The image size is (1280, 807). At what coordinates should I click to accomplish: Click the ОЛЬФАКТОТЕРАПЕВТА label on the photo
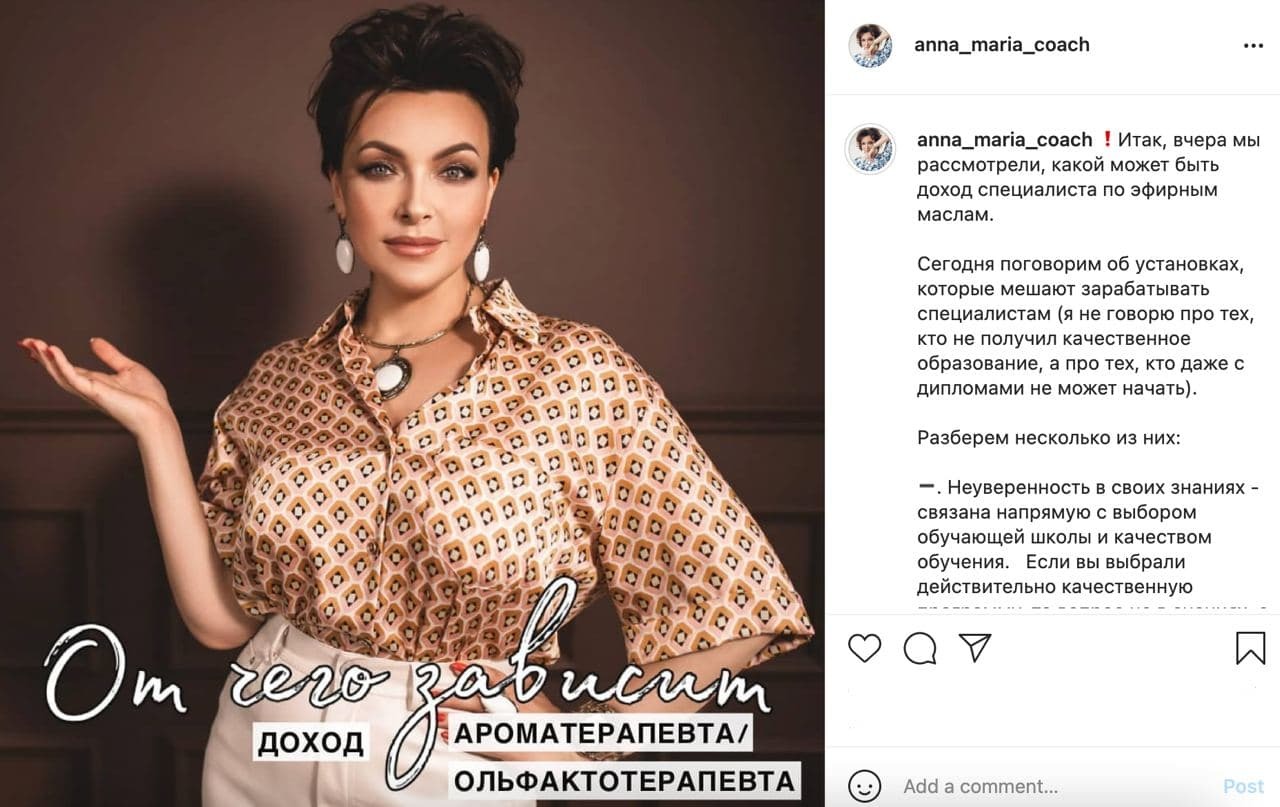pos(627,779)
